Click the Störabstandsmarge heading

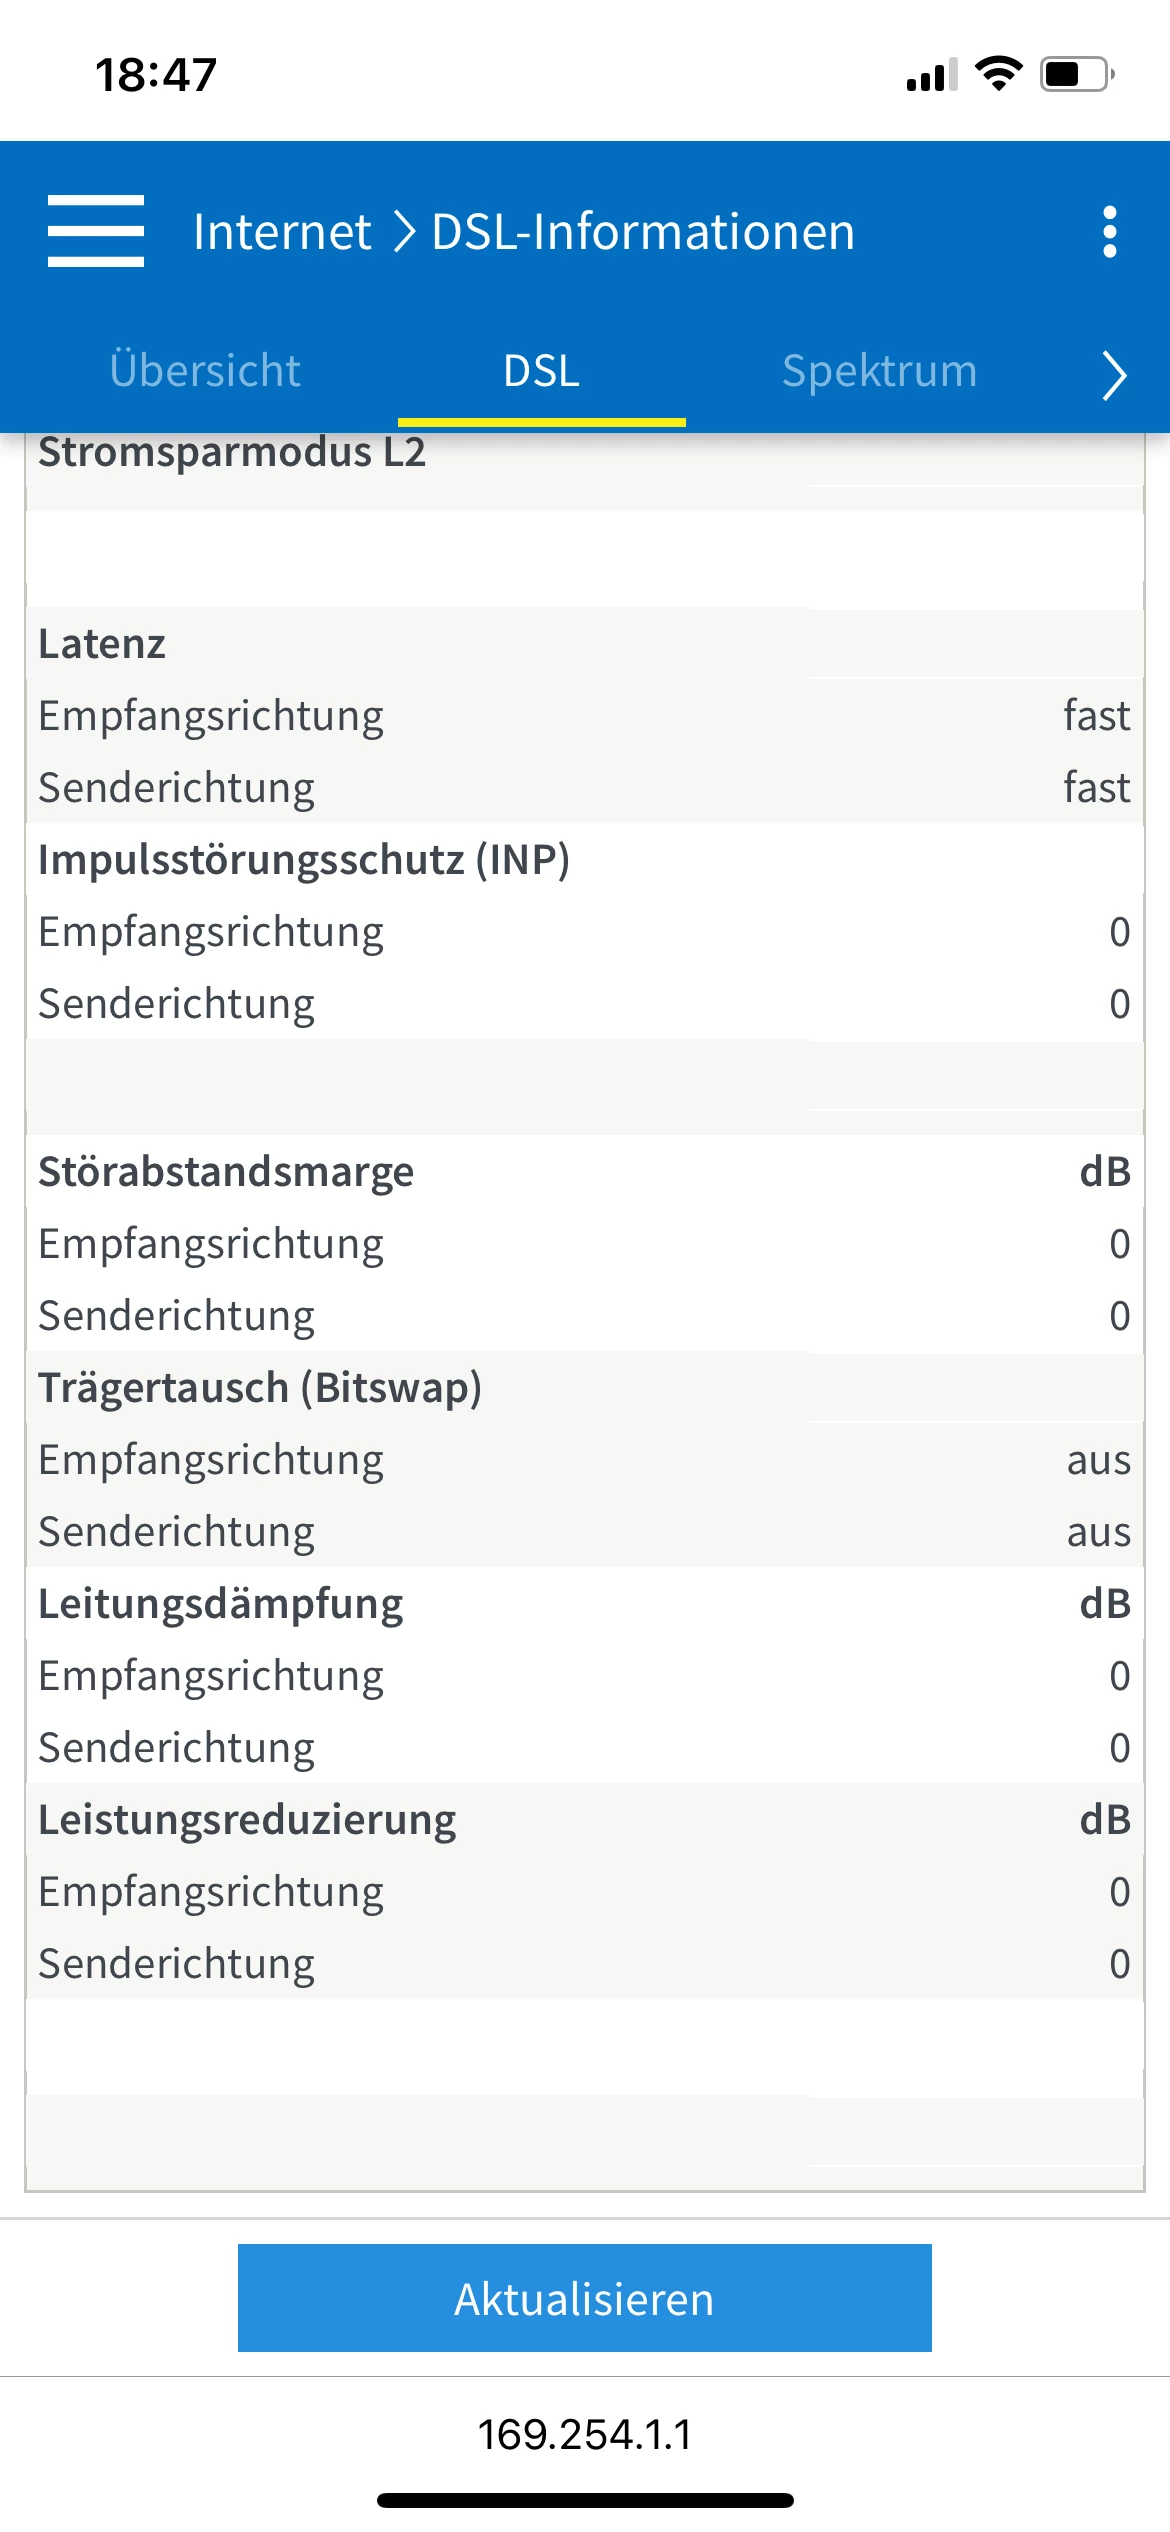226,1172
